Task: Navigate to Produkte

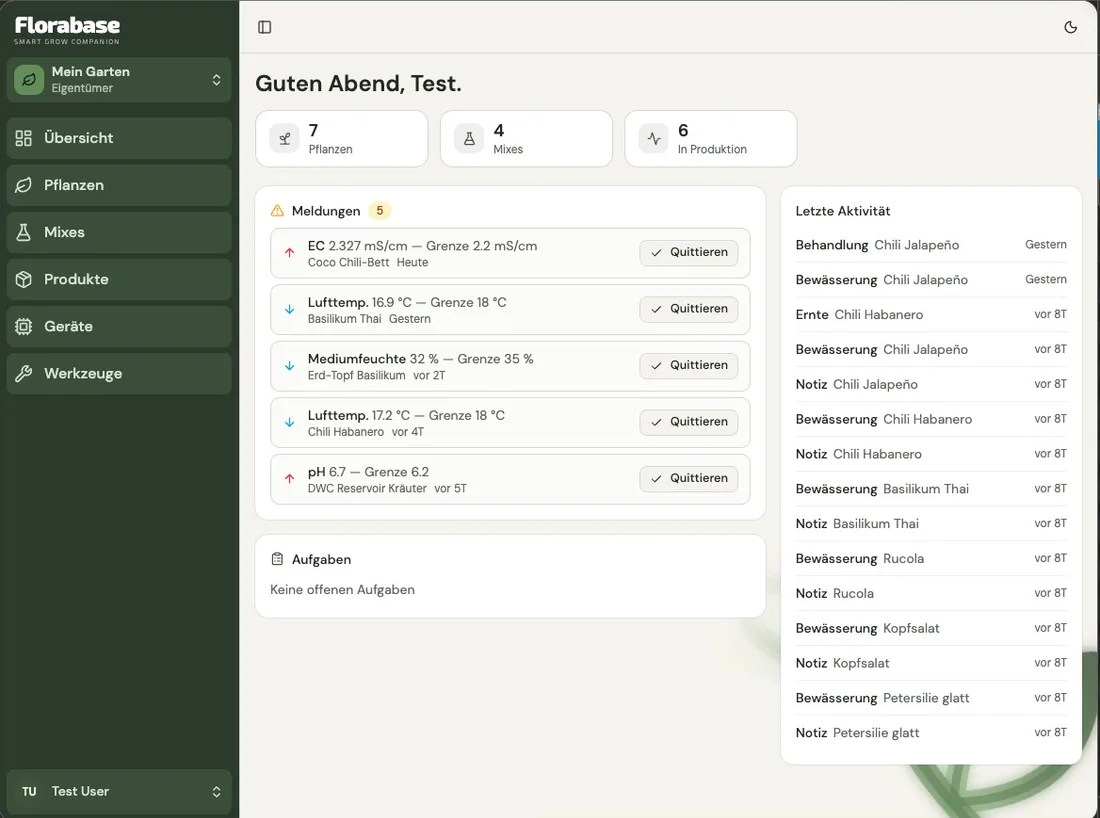Action: pyautogui.click(x=119, y=279)
